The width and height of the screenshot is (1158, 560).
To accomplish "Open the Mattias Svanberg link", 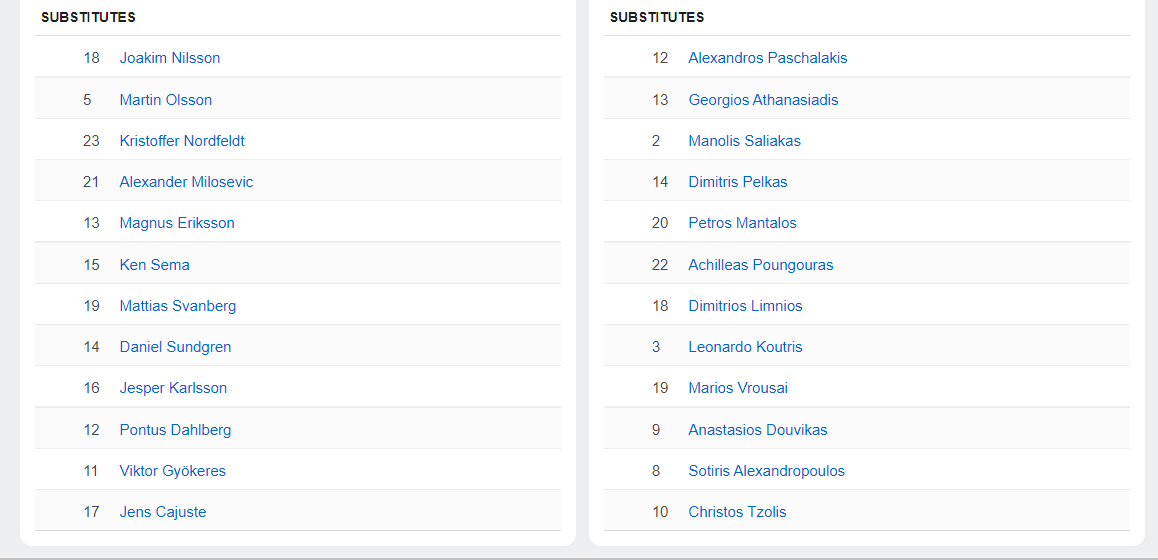I will coord(177,306).
